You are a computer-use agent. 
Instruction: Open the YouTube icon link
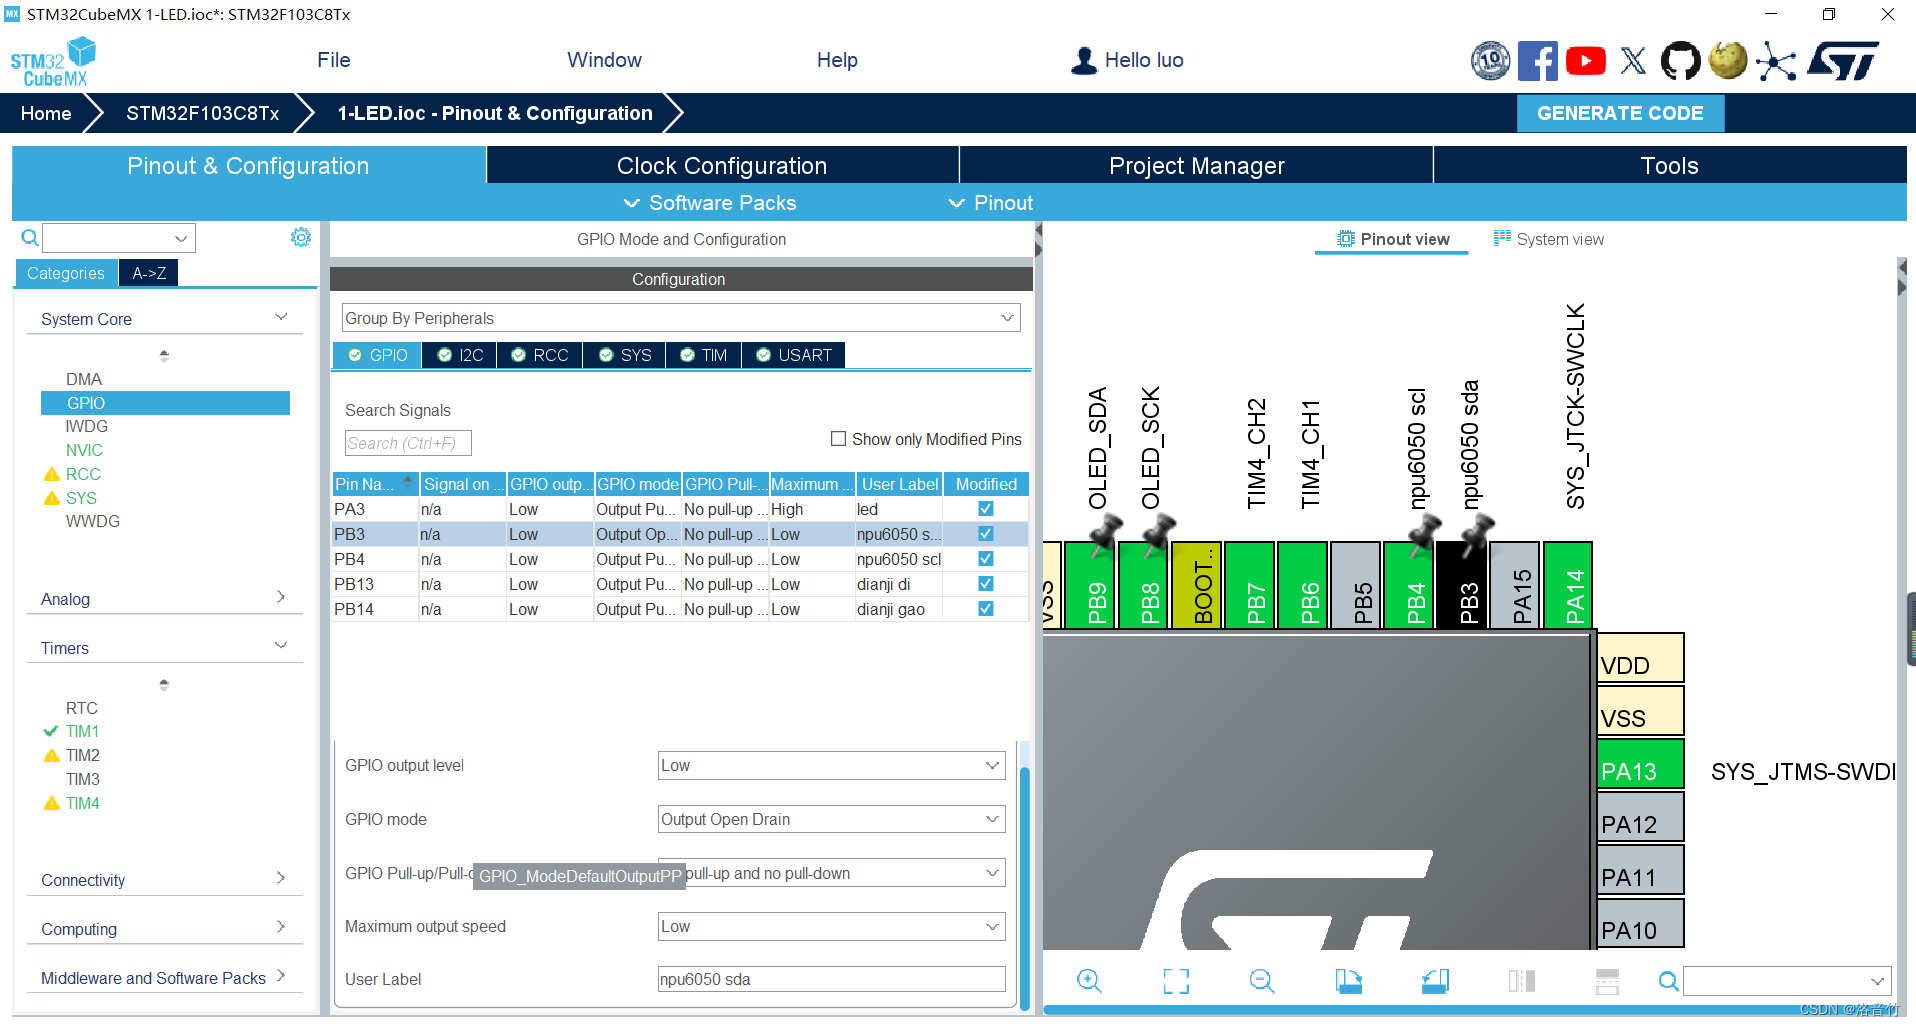[x=1585, y=61]
